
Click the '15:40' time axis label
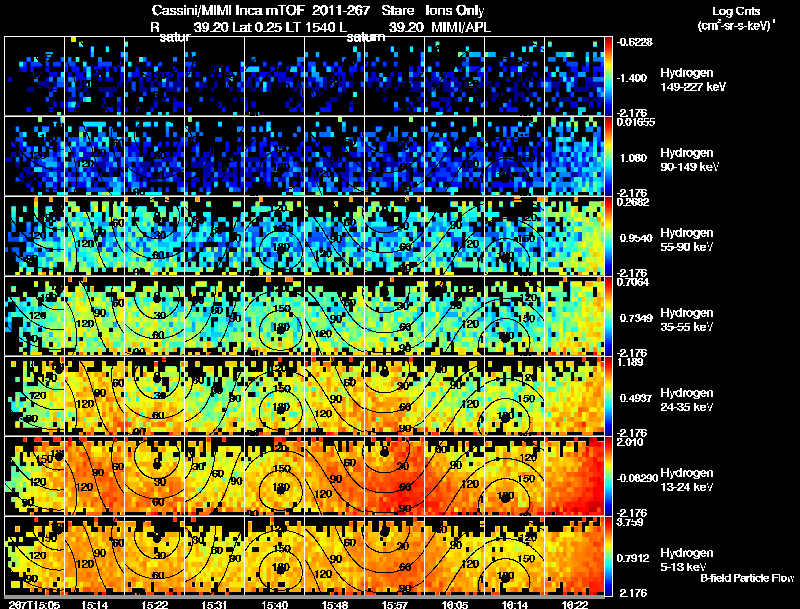pos(274,604)
